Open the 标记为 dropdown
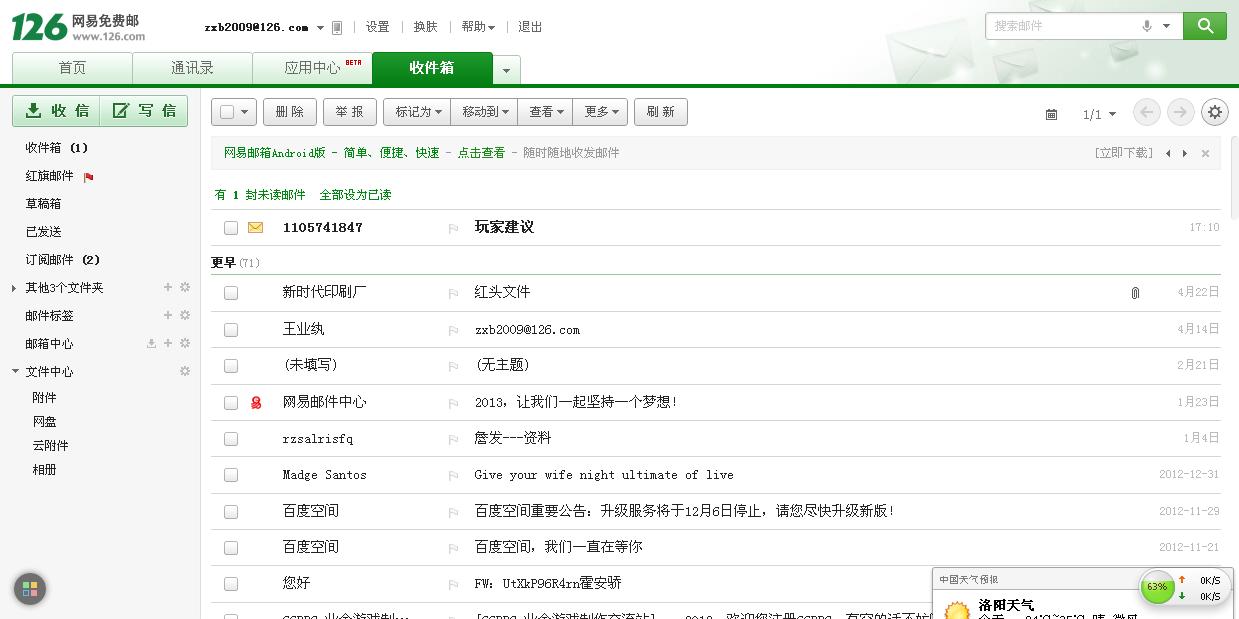 [417, 112]
